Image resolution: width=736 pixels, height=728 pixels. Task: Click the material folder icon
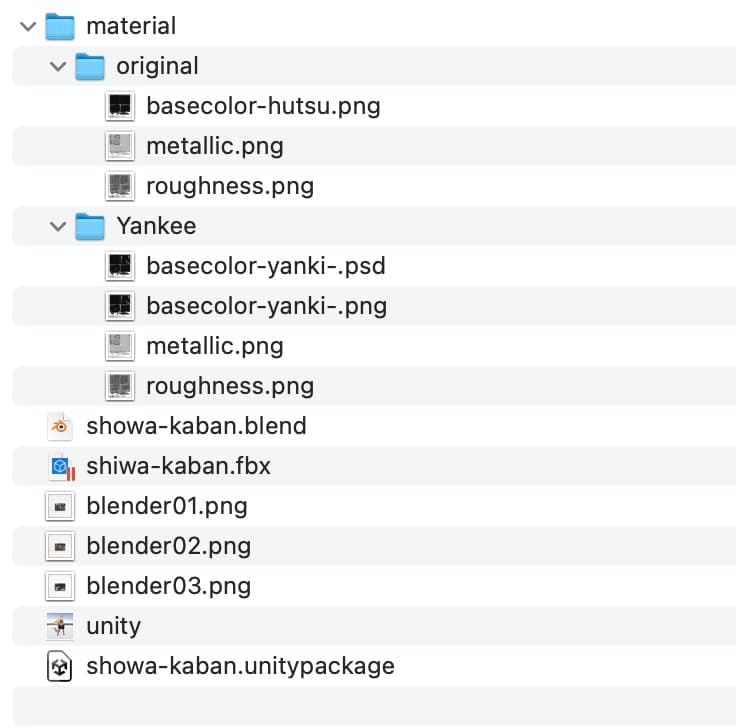(x=60, y=26)
